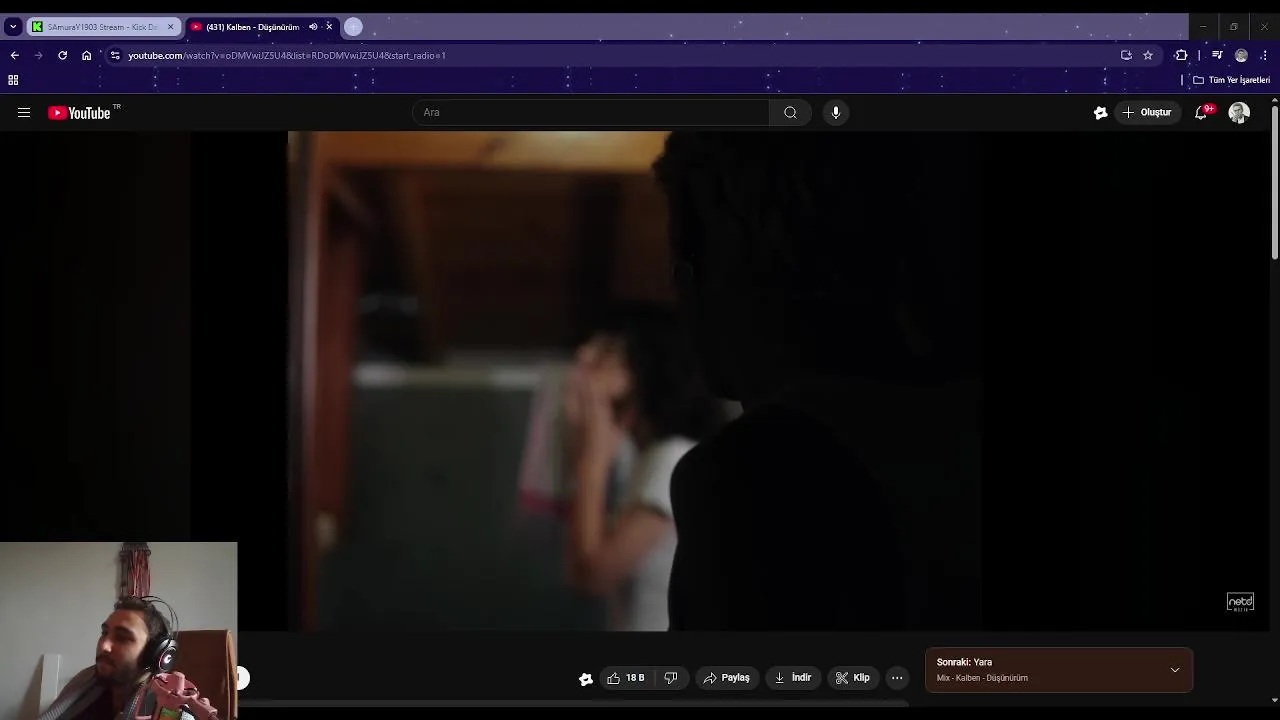Like the video showing 18 B
Viewport: 1280px width, 720px height.
[626, 678]
